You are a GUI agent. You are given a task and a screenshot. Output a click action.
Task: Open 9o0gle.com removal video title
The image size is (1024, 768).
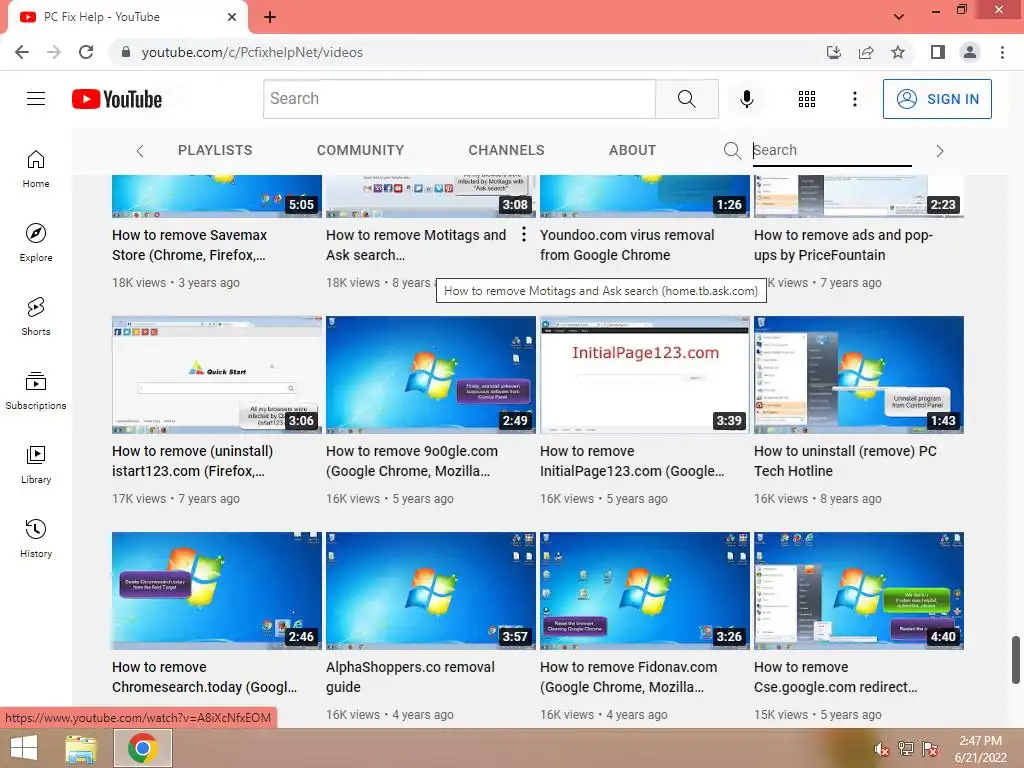coord(411,461)
